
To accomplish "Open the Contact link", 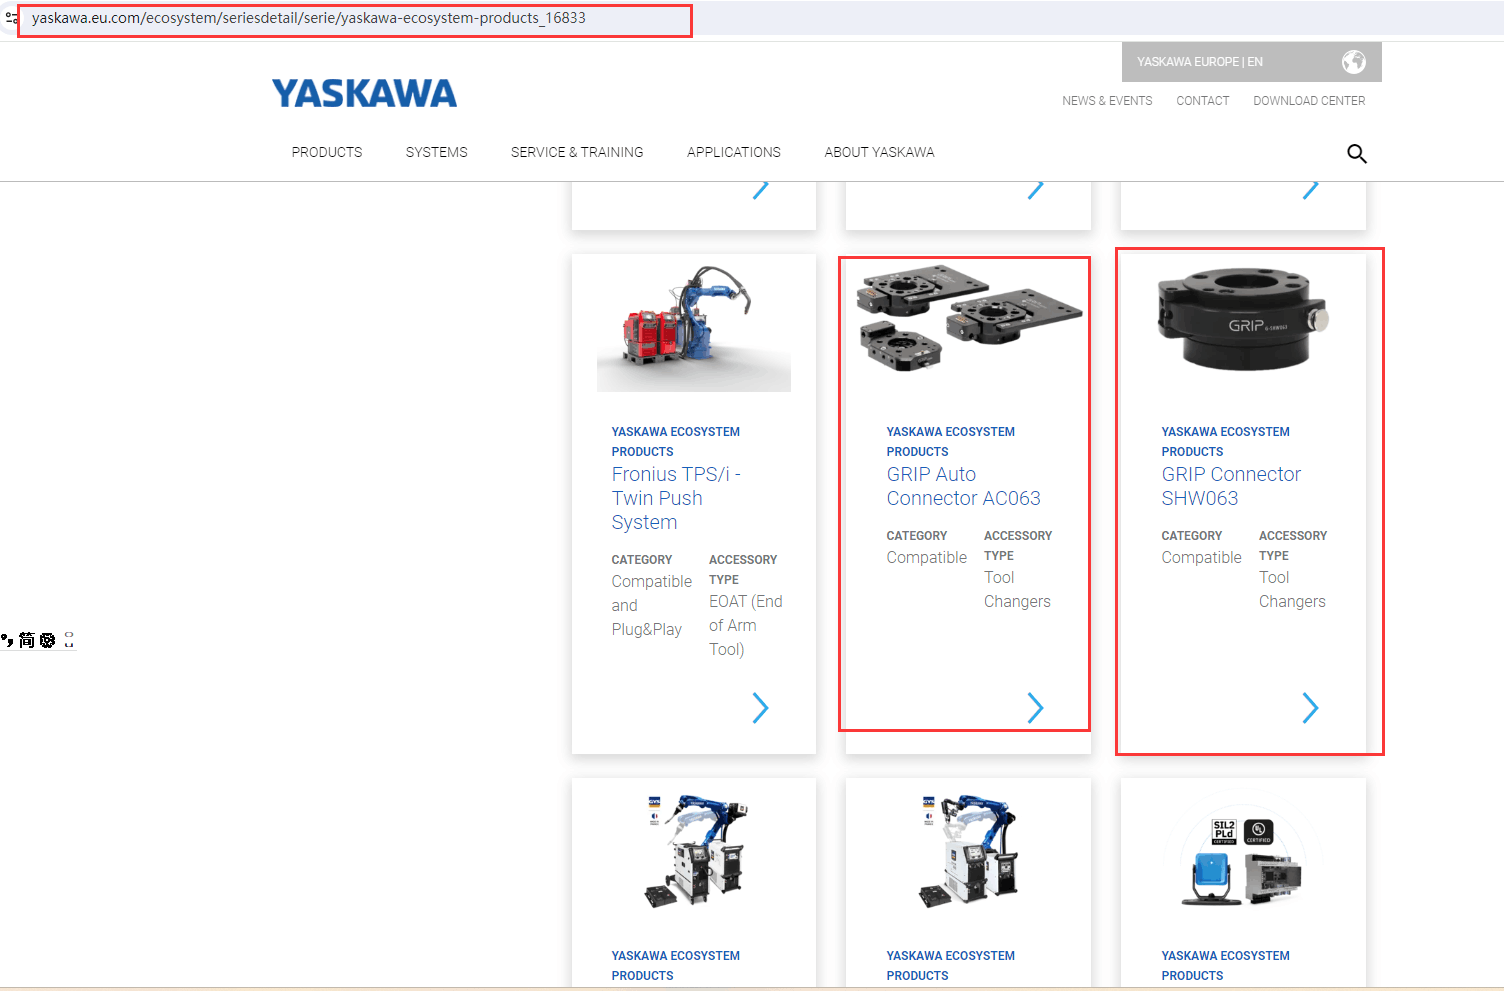I will tap(1202, 101).
